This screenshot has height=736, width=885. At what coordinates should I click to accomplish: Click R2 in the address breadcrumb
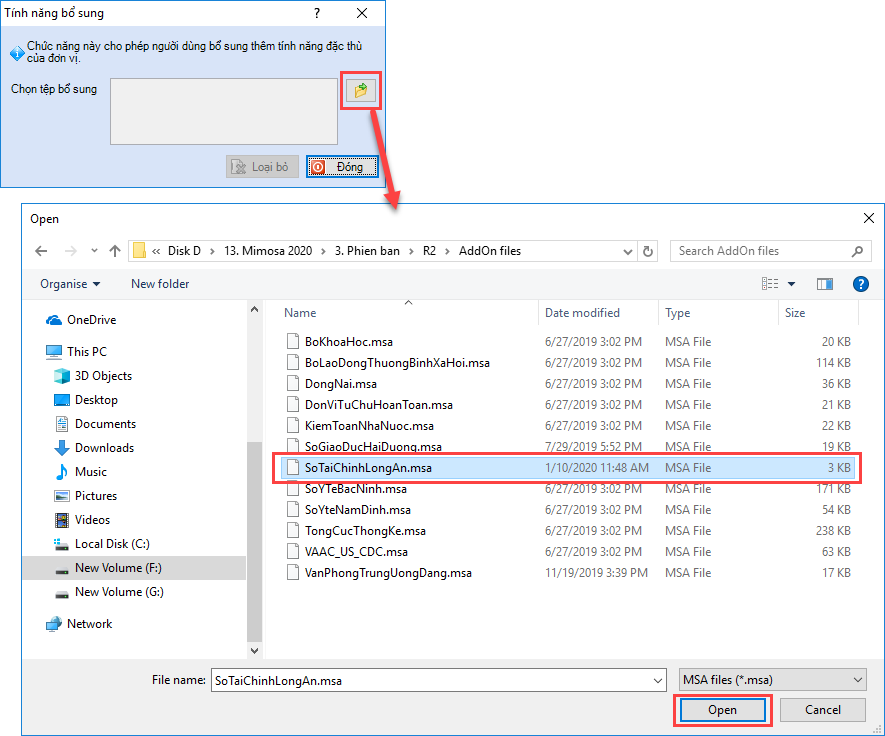tap(430, 251)
